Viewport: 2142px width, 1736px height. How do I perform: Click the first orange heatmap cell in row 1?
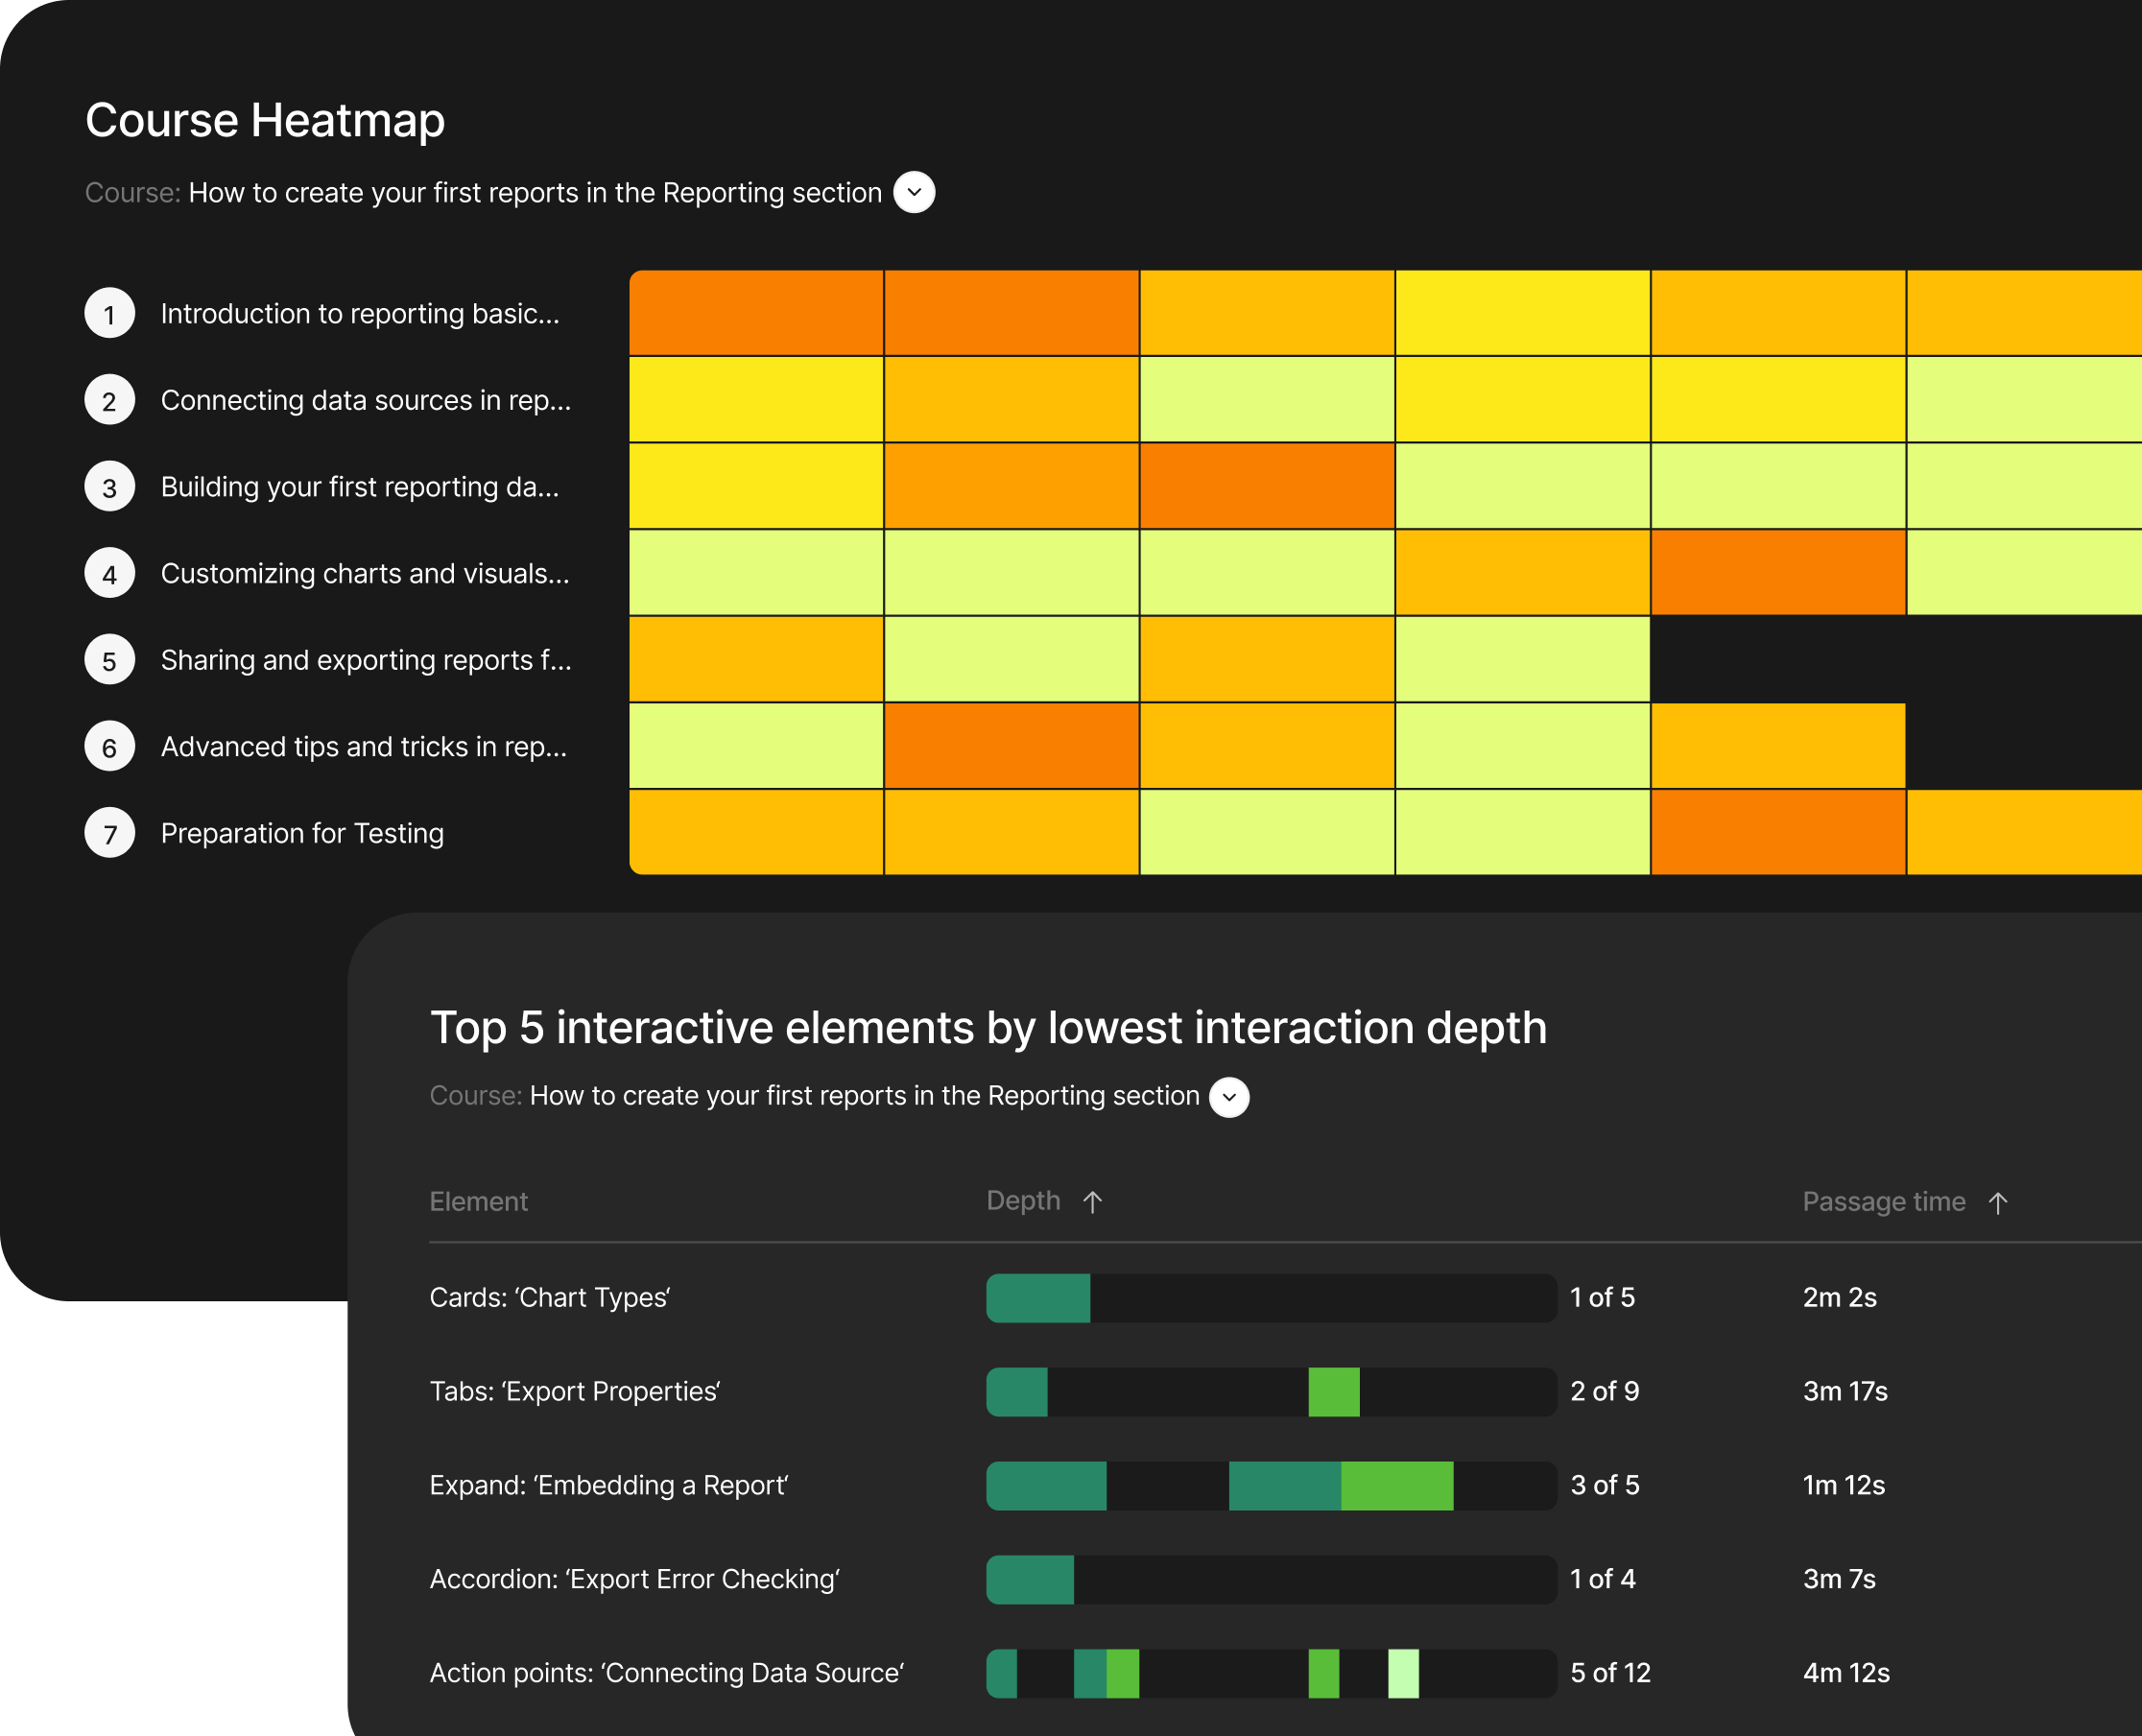click(756, 313)
